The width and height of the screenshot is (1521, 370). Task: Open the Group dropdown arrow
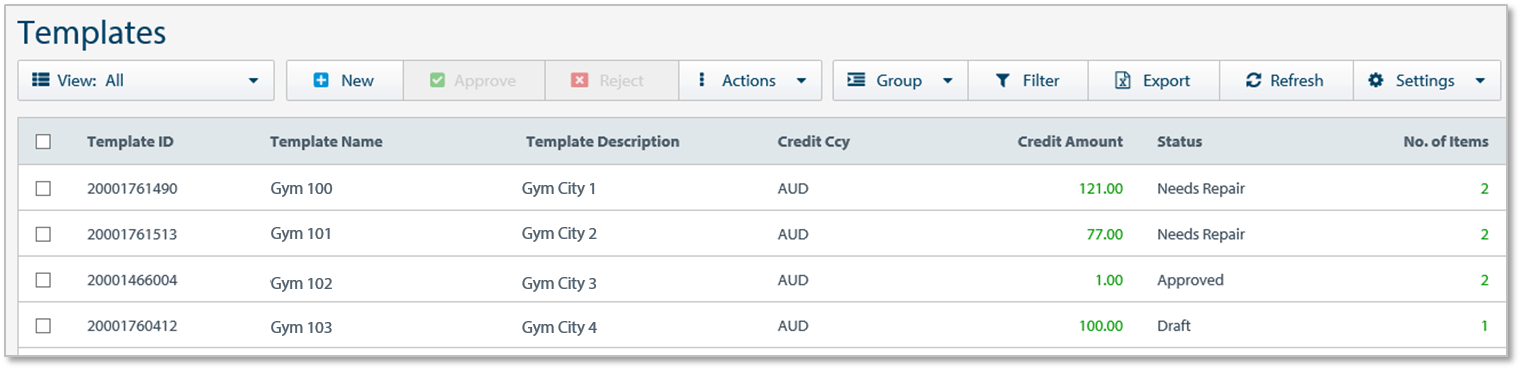point(947,81)
